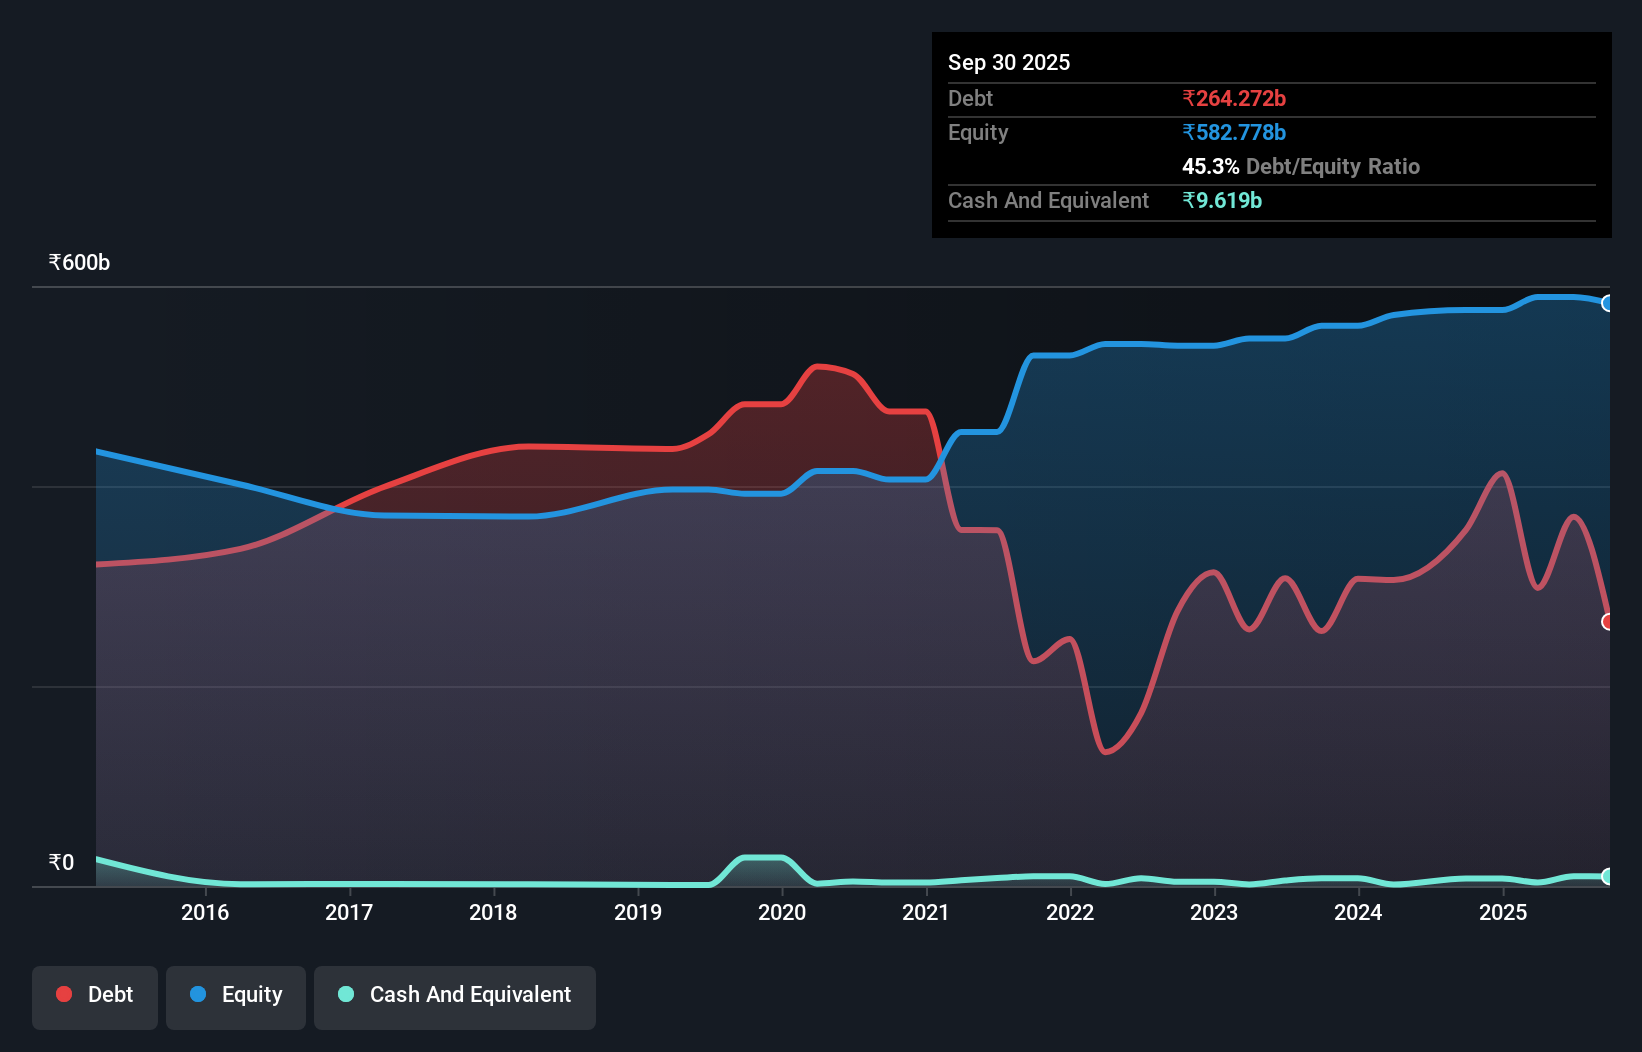
Task: Click the ₹600b axis label
Action: 79,262
